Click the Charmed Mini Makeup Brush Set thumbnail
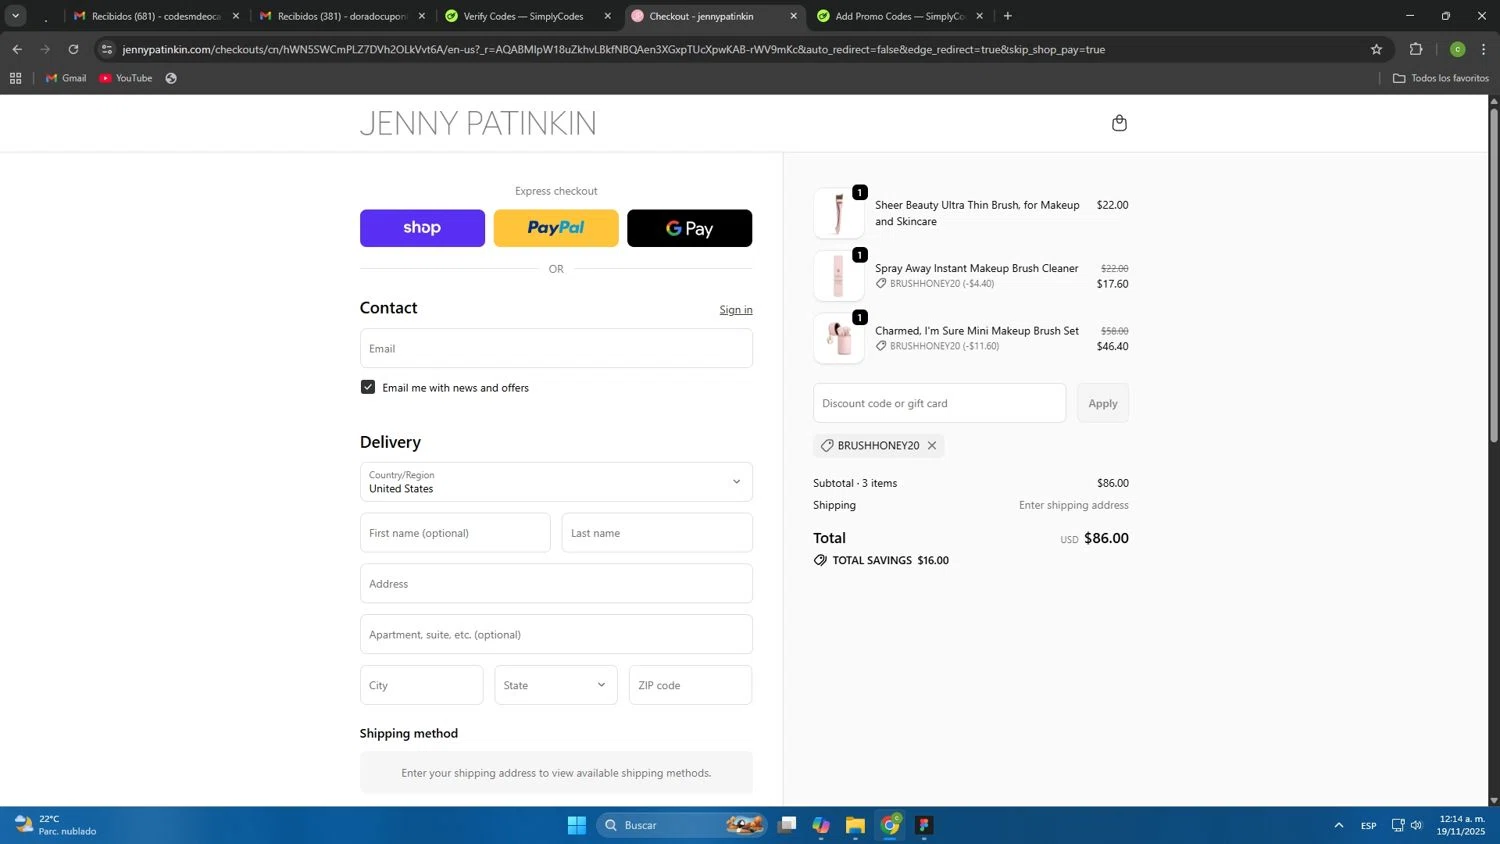Image resolution: width=1500 pixels, height=844 pixels. click(x=839, y=338)
